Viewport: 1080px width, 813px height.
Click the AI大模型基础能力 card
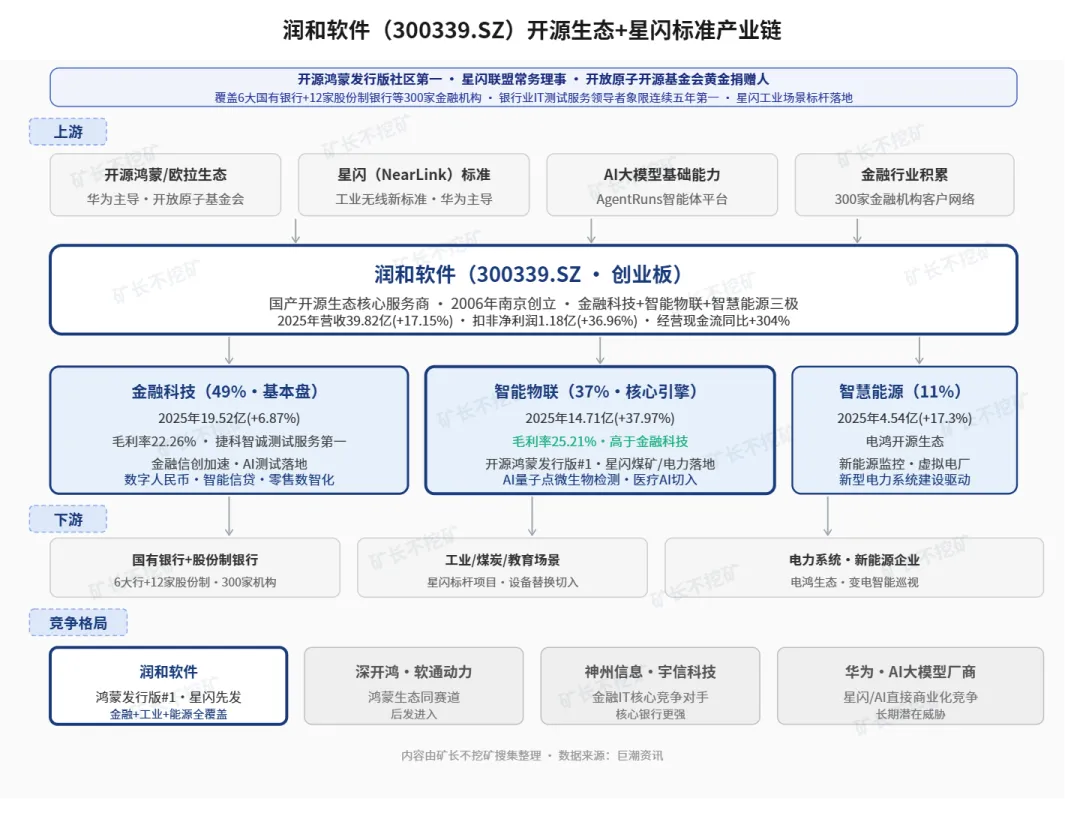coord(662,185)
